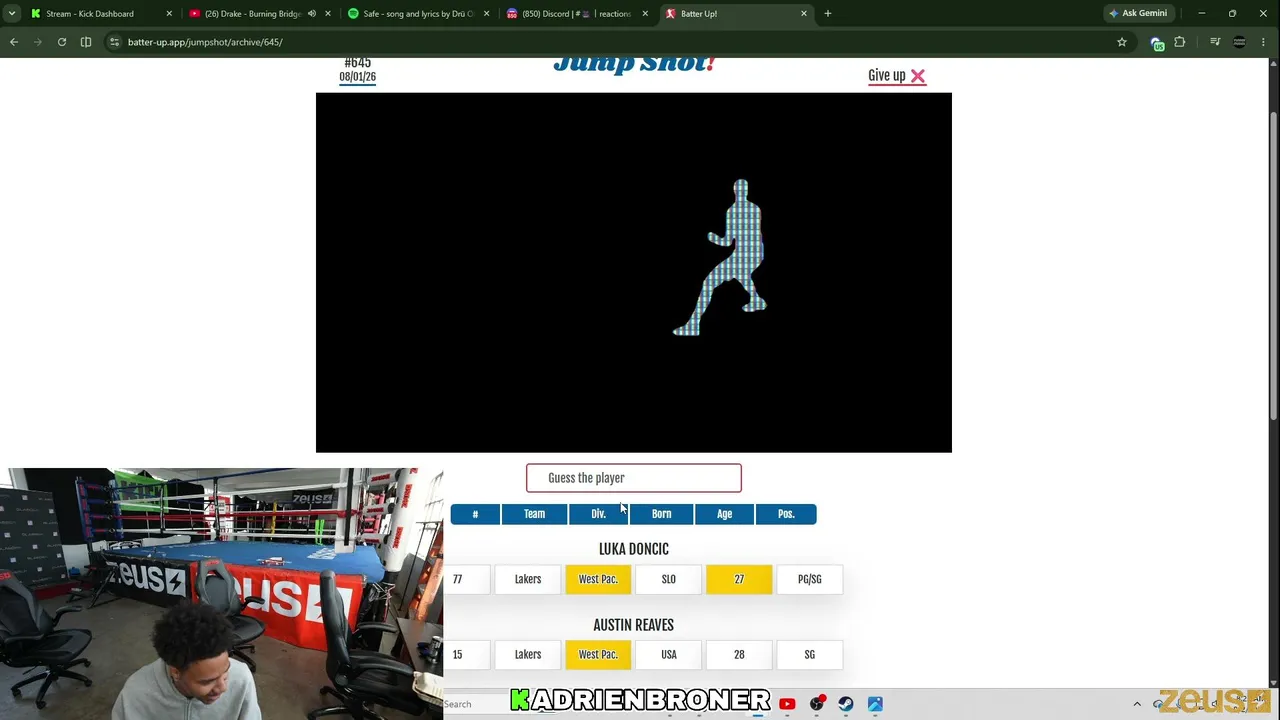This screenshot has width=1280, height=720.
Task: Switch to the Drake - Burning Bridges YouTube tab
Action: coord(253,14)
